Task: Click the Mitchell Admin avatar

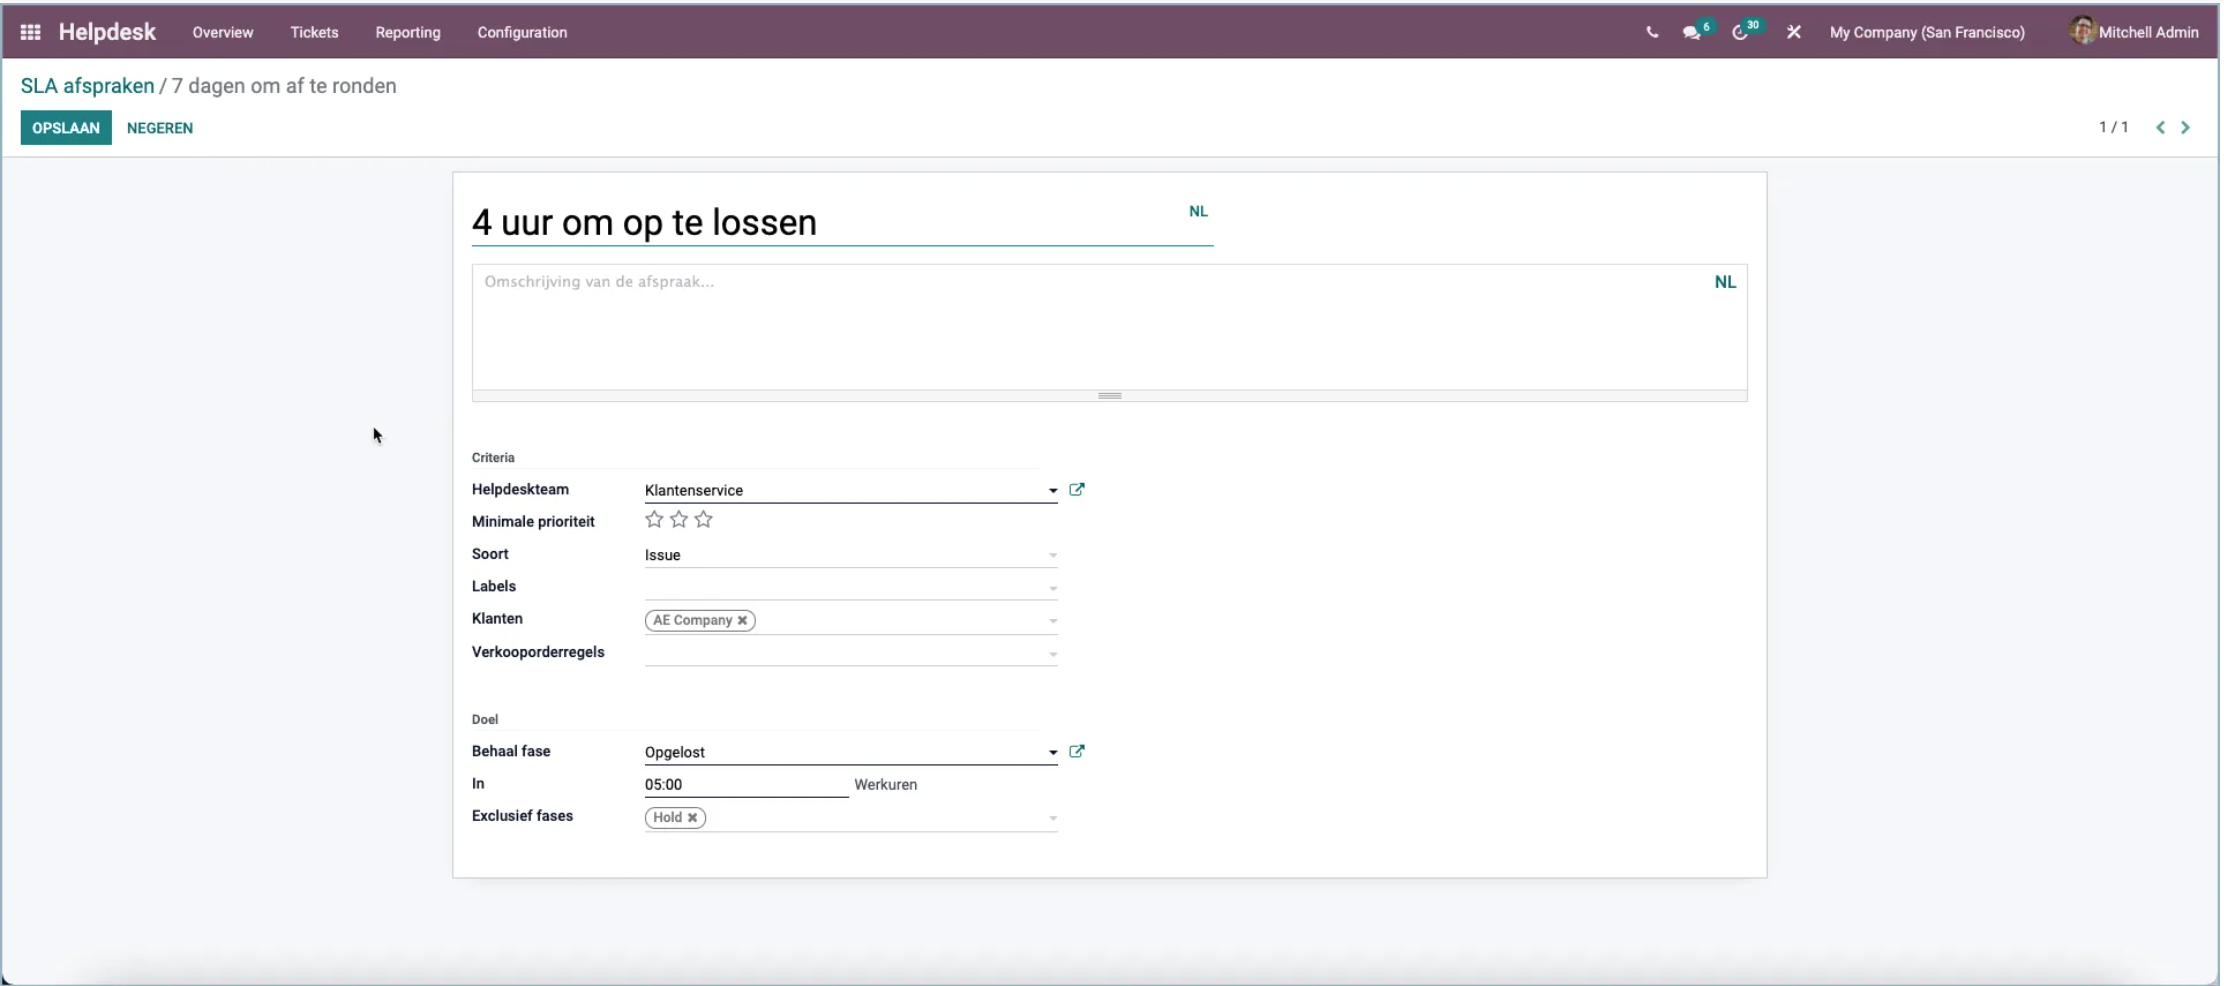Action: [2084, 31]
